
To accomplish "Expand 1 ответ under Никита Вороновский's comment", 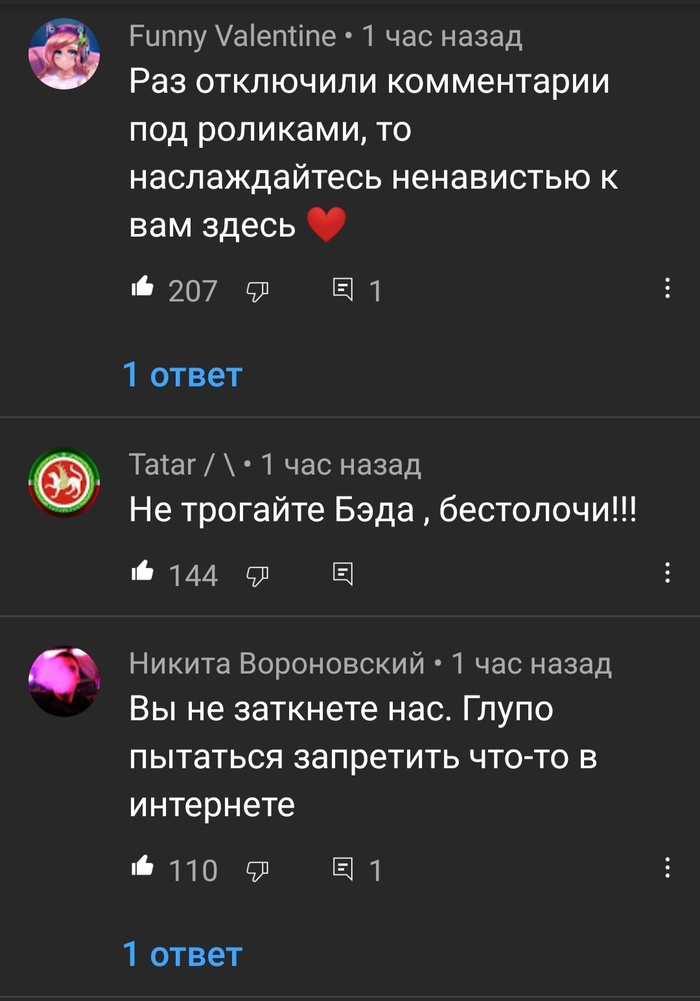I will 182,955.
